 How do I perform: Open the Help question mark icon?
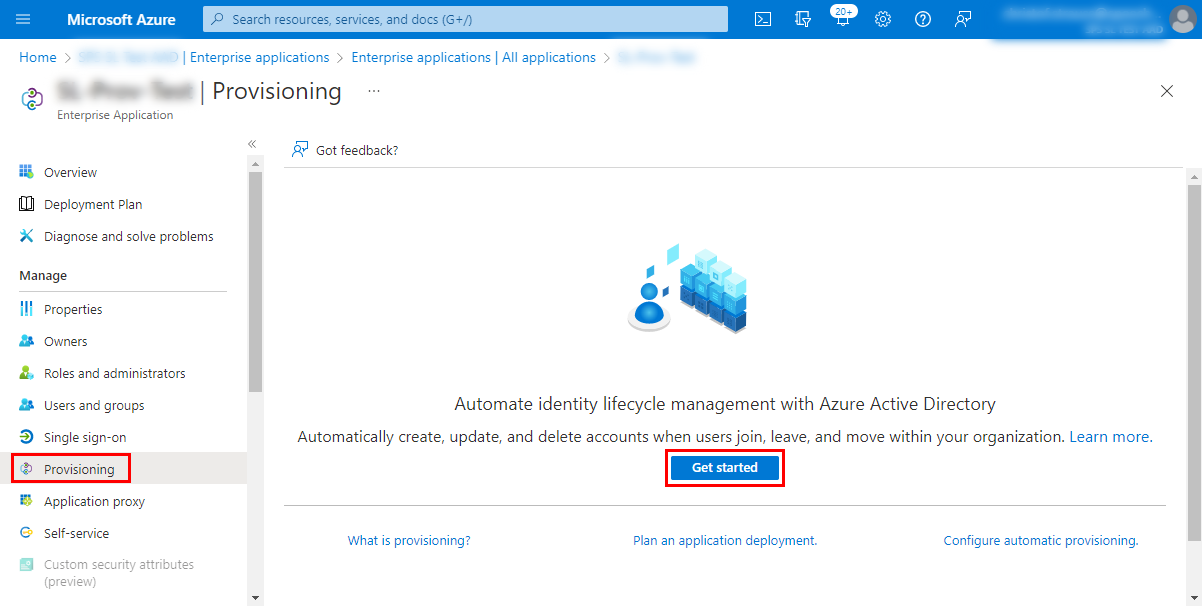(923, 19)
